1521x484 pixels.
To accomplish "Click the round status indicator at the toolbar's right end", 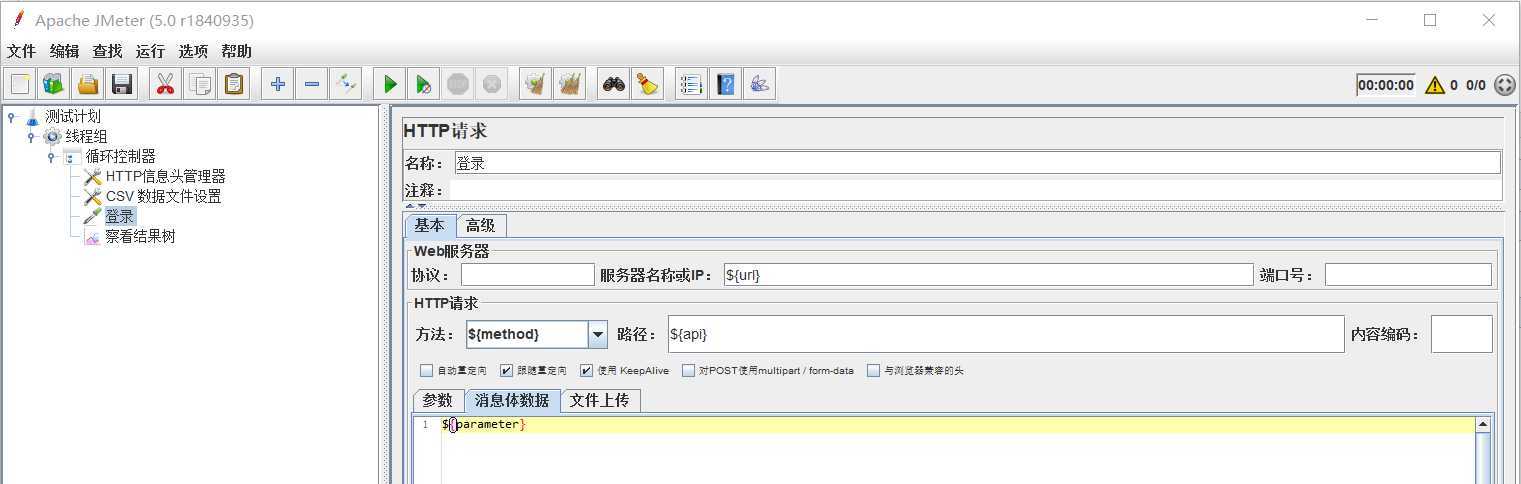I will 1504,85.
